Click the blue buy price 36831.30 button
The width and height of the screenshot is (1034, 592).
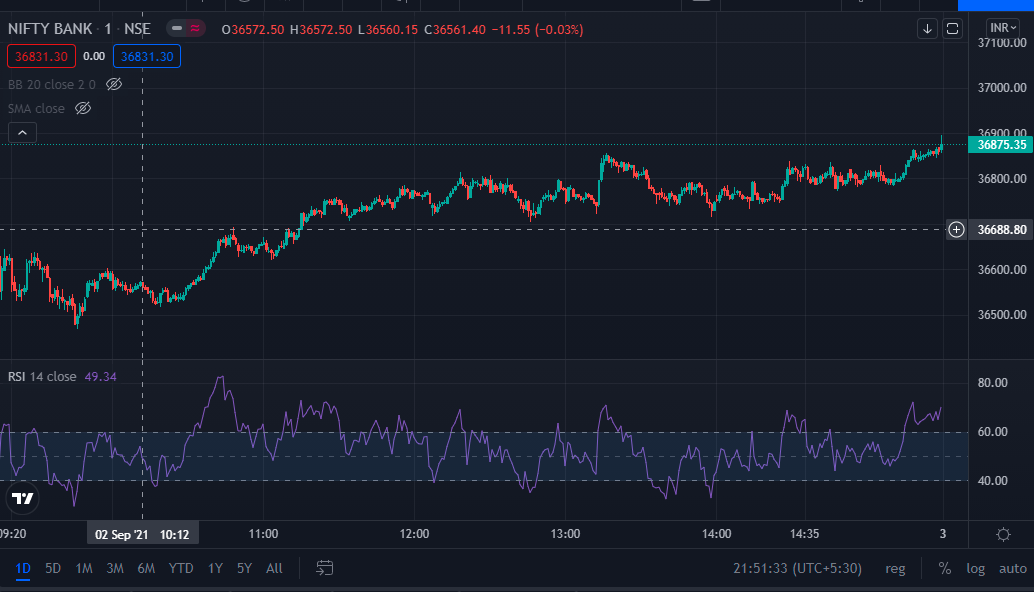pyautogui.click(x=147, y=57)
